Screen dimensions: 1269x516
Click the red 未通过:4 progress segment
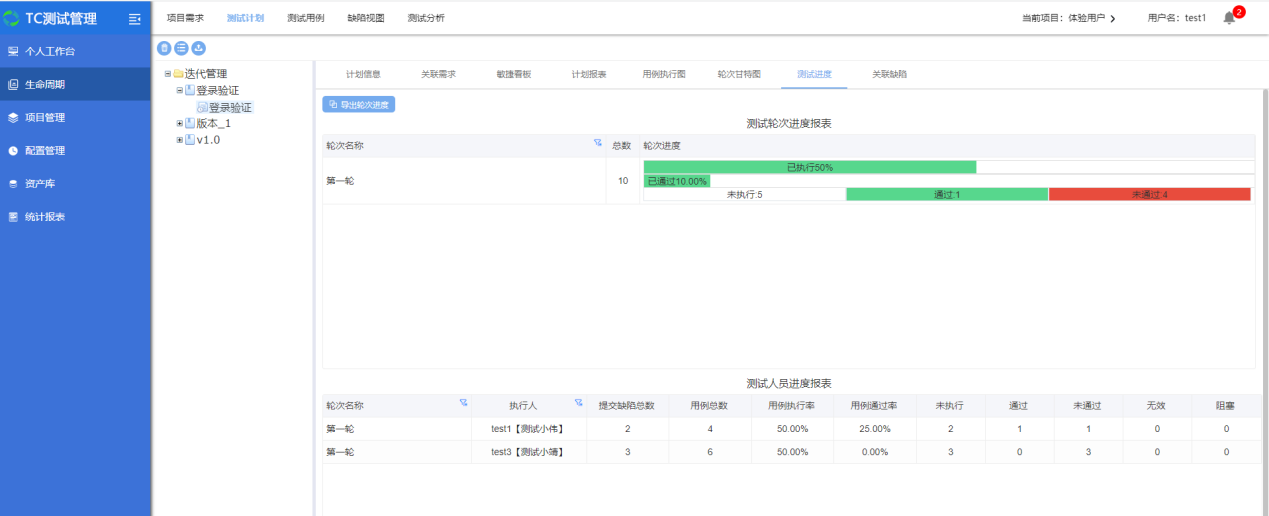click(1149, 195)
